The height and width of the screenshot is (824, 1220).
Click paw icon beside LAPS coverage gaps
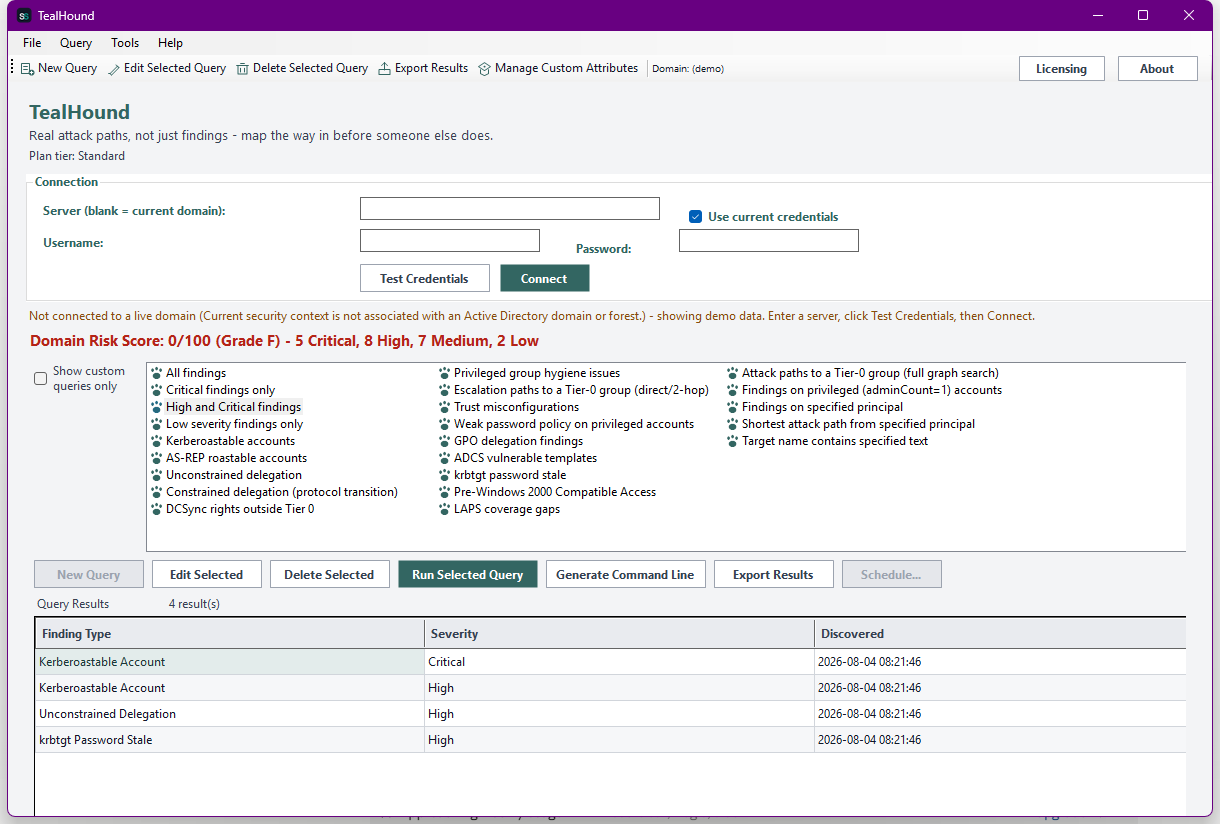pos(445,509)
